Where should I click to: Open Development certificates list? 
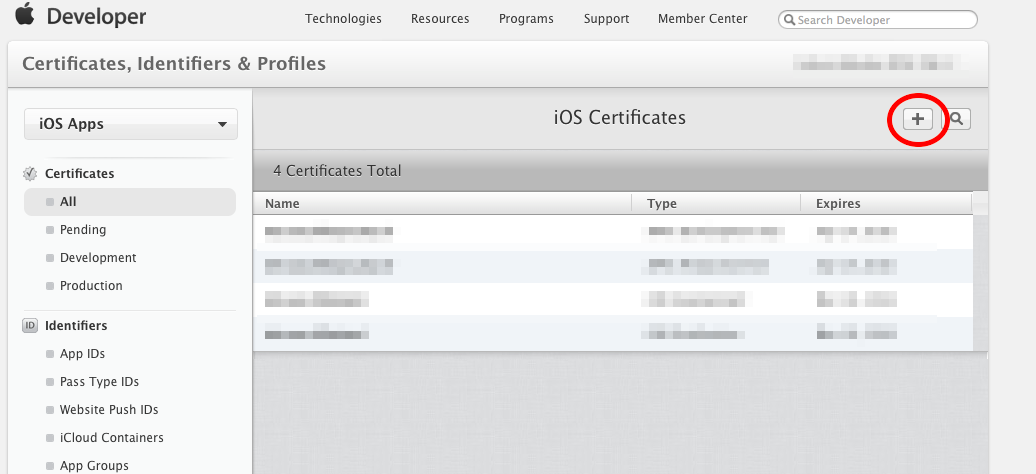[98, 258]
